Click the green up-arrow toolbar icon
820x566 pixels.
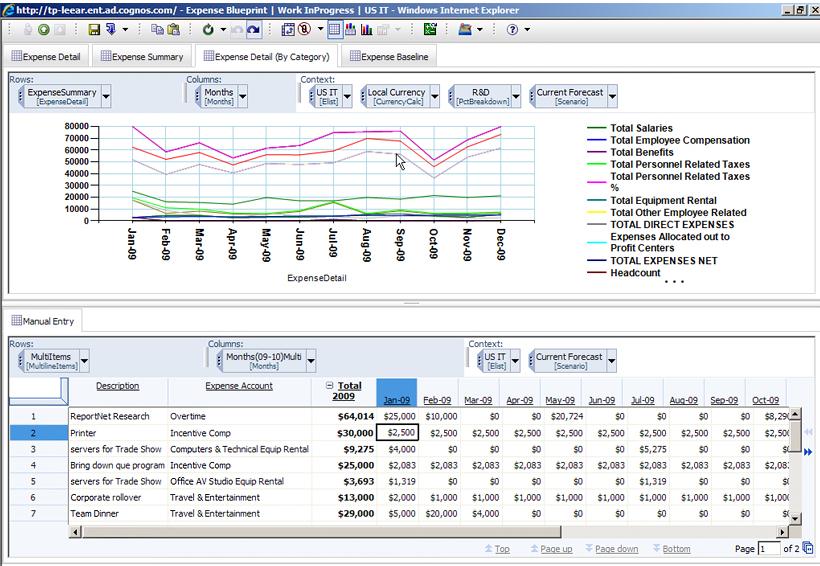click(44, 30)
